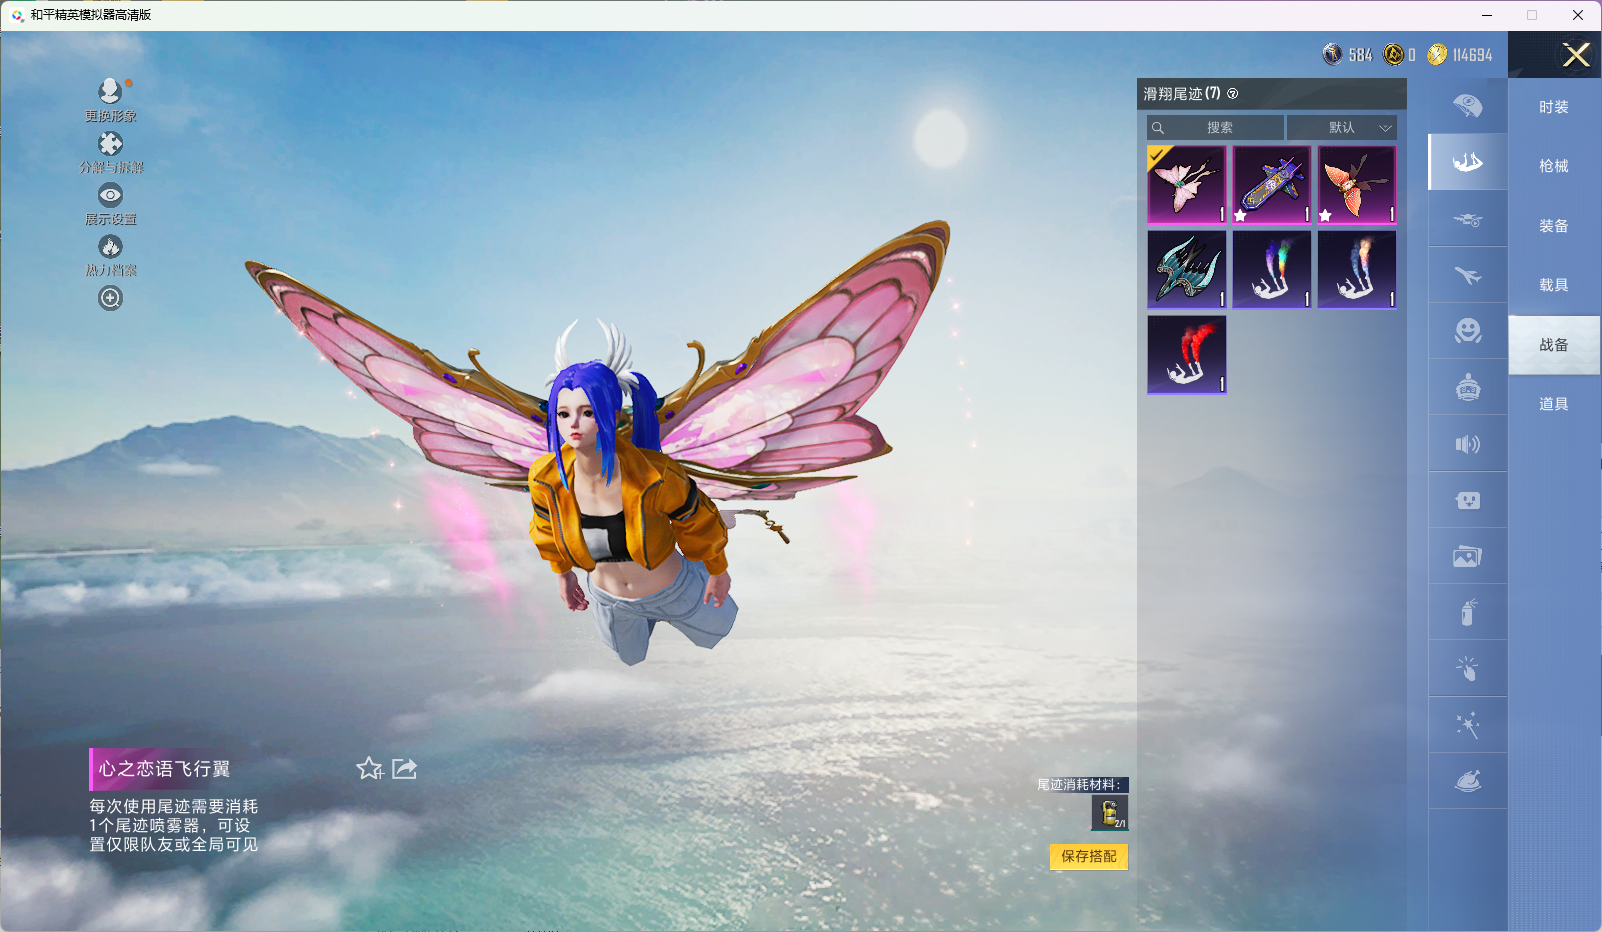This screenshot has height=932, width=1602.
Task: Switch to the 枪械 tab
Action: [x=1553, y=166]
